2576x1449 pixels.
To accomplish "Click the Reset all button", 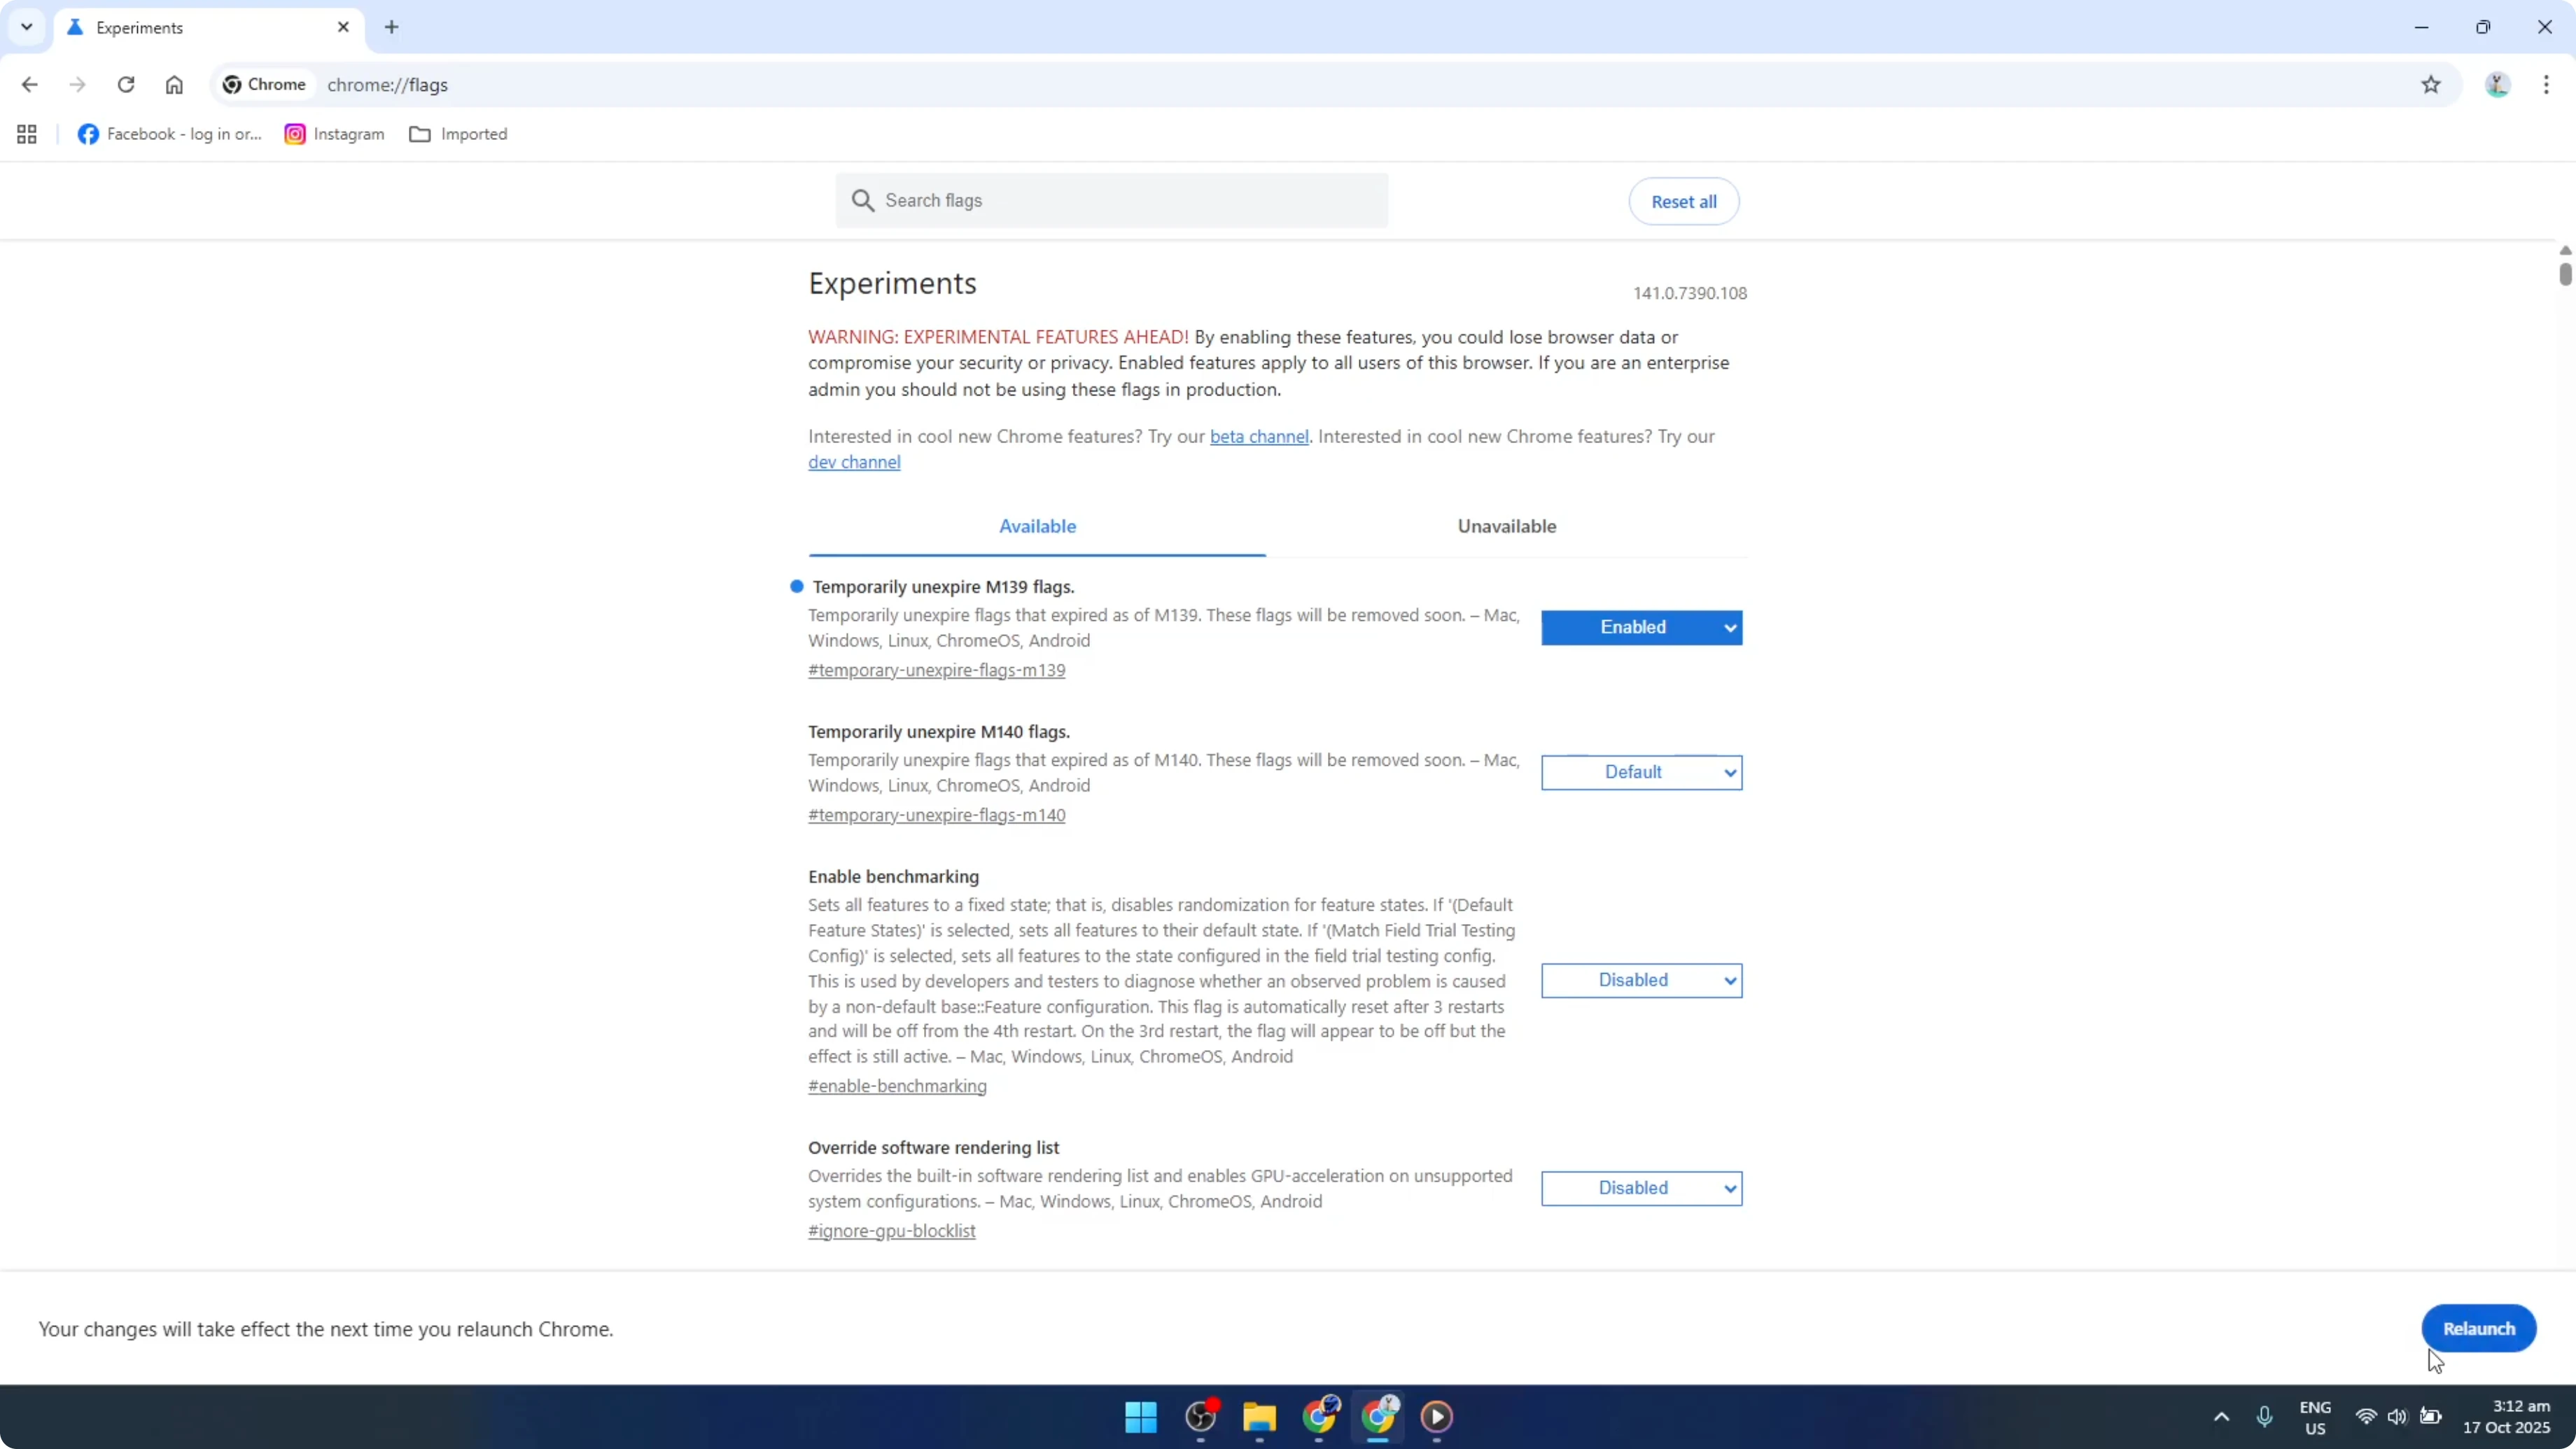I will coord(1683,201).
